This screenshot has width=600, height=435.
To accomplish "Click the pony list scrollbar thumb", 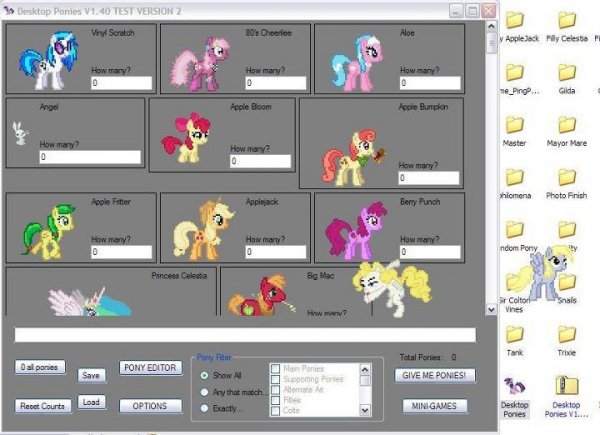I will [x=491, y=43].
